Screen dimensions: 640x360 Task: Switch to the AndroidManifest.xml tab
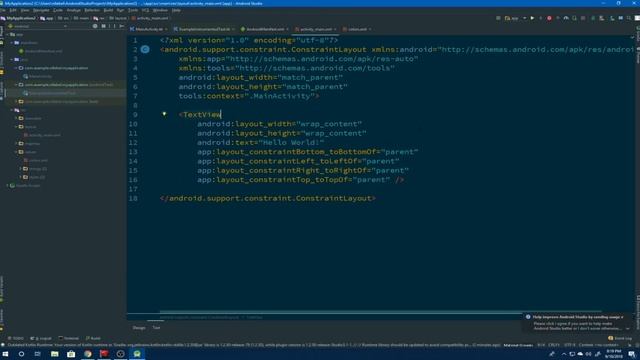coord(264,29)
